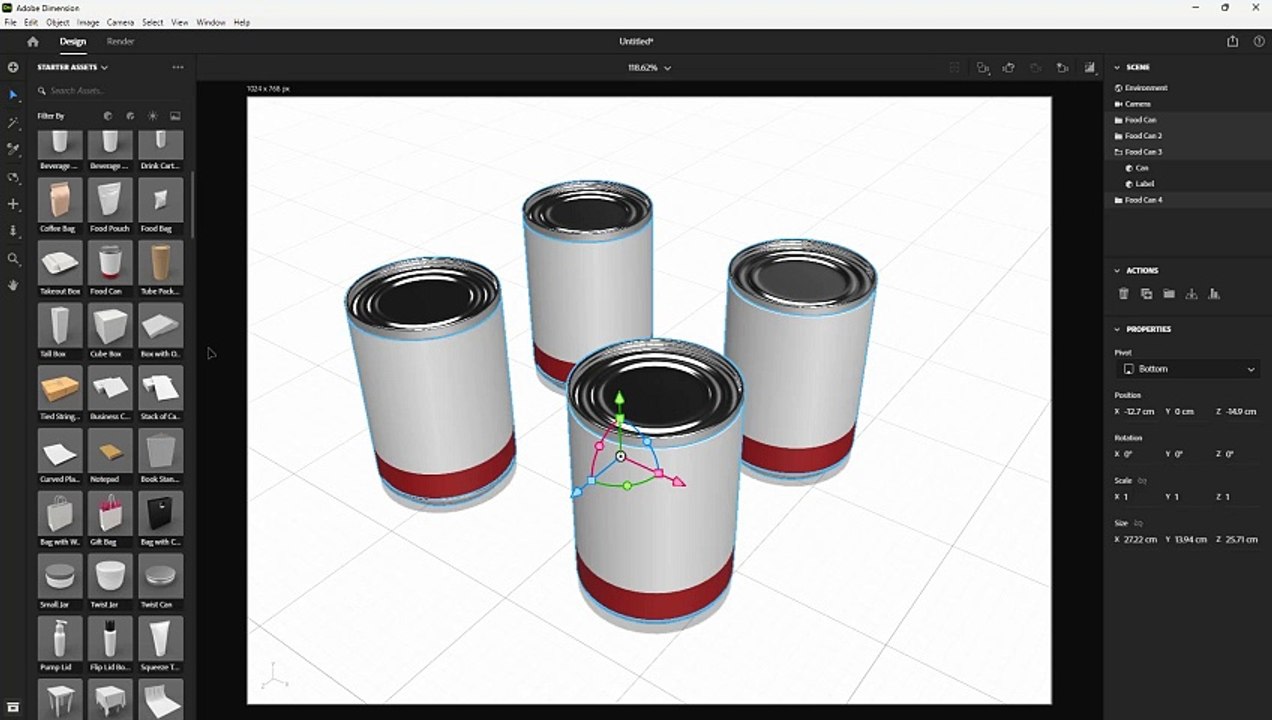Screen dimensions: 1272x720
Task: Open the camera bookmarks icon in top toolbar
Action: pyautogui.click(x=983, y=68)
